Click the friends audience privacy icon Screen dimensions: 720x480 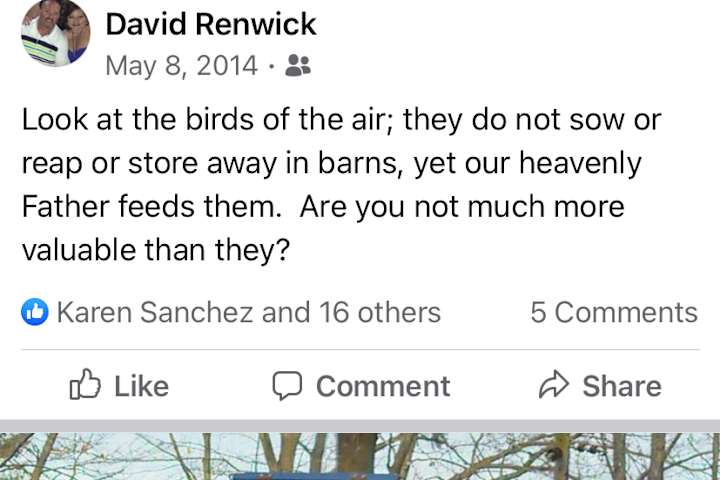coord(298,65)
